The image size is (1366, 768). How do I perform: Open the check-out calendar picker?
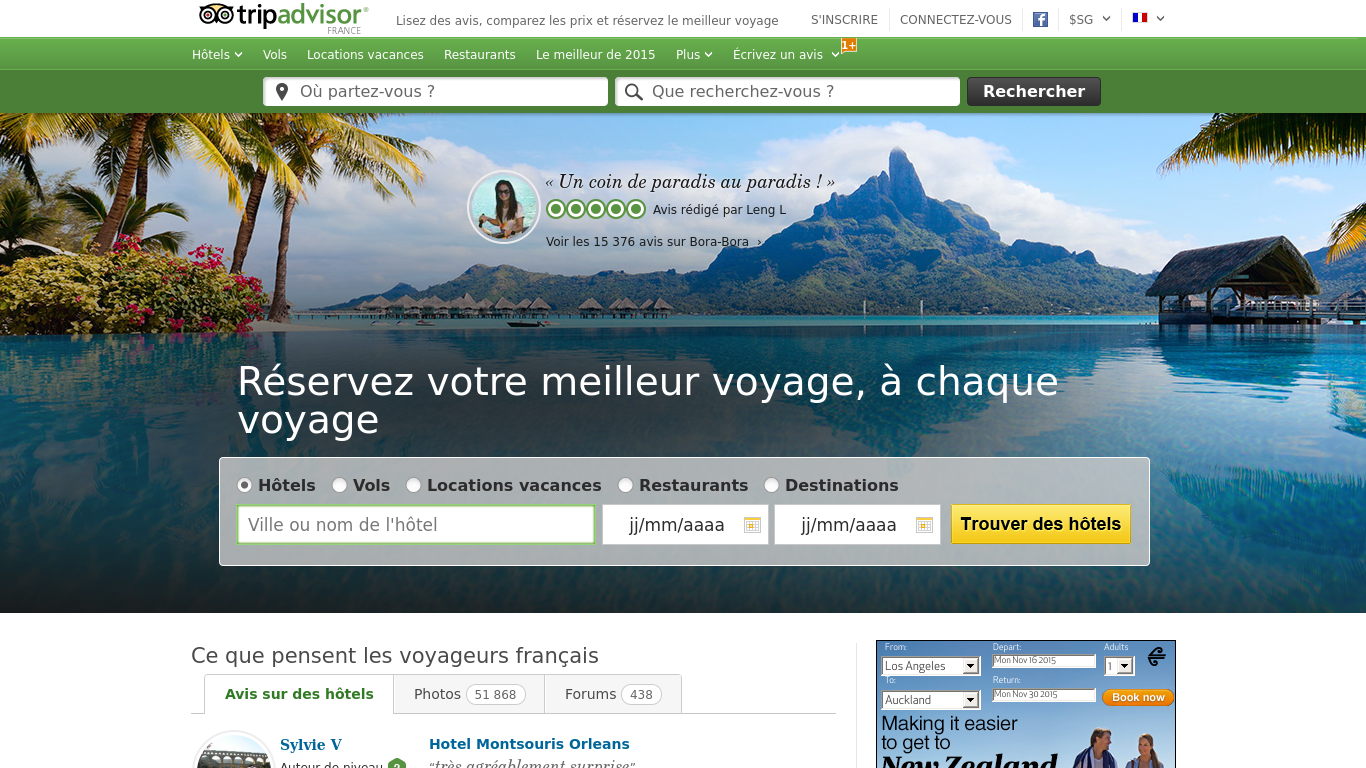coord(925,524)
